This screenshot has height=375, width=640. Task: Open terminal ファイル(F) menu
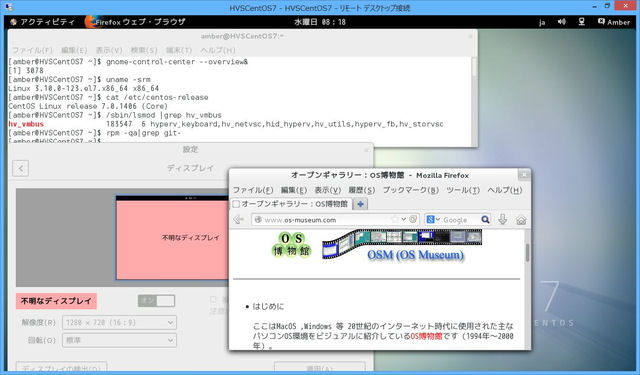point(33,50)
